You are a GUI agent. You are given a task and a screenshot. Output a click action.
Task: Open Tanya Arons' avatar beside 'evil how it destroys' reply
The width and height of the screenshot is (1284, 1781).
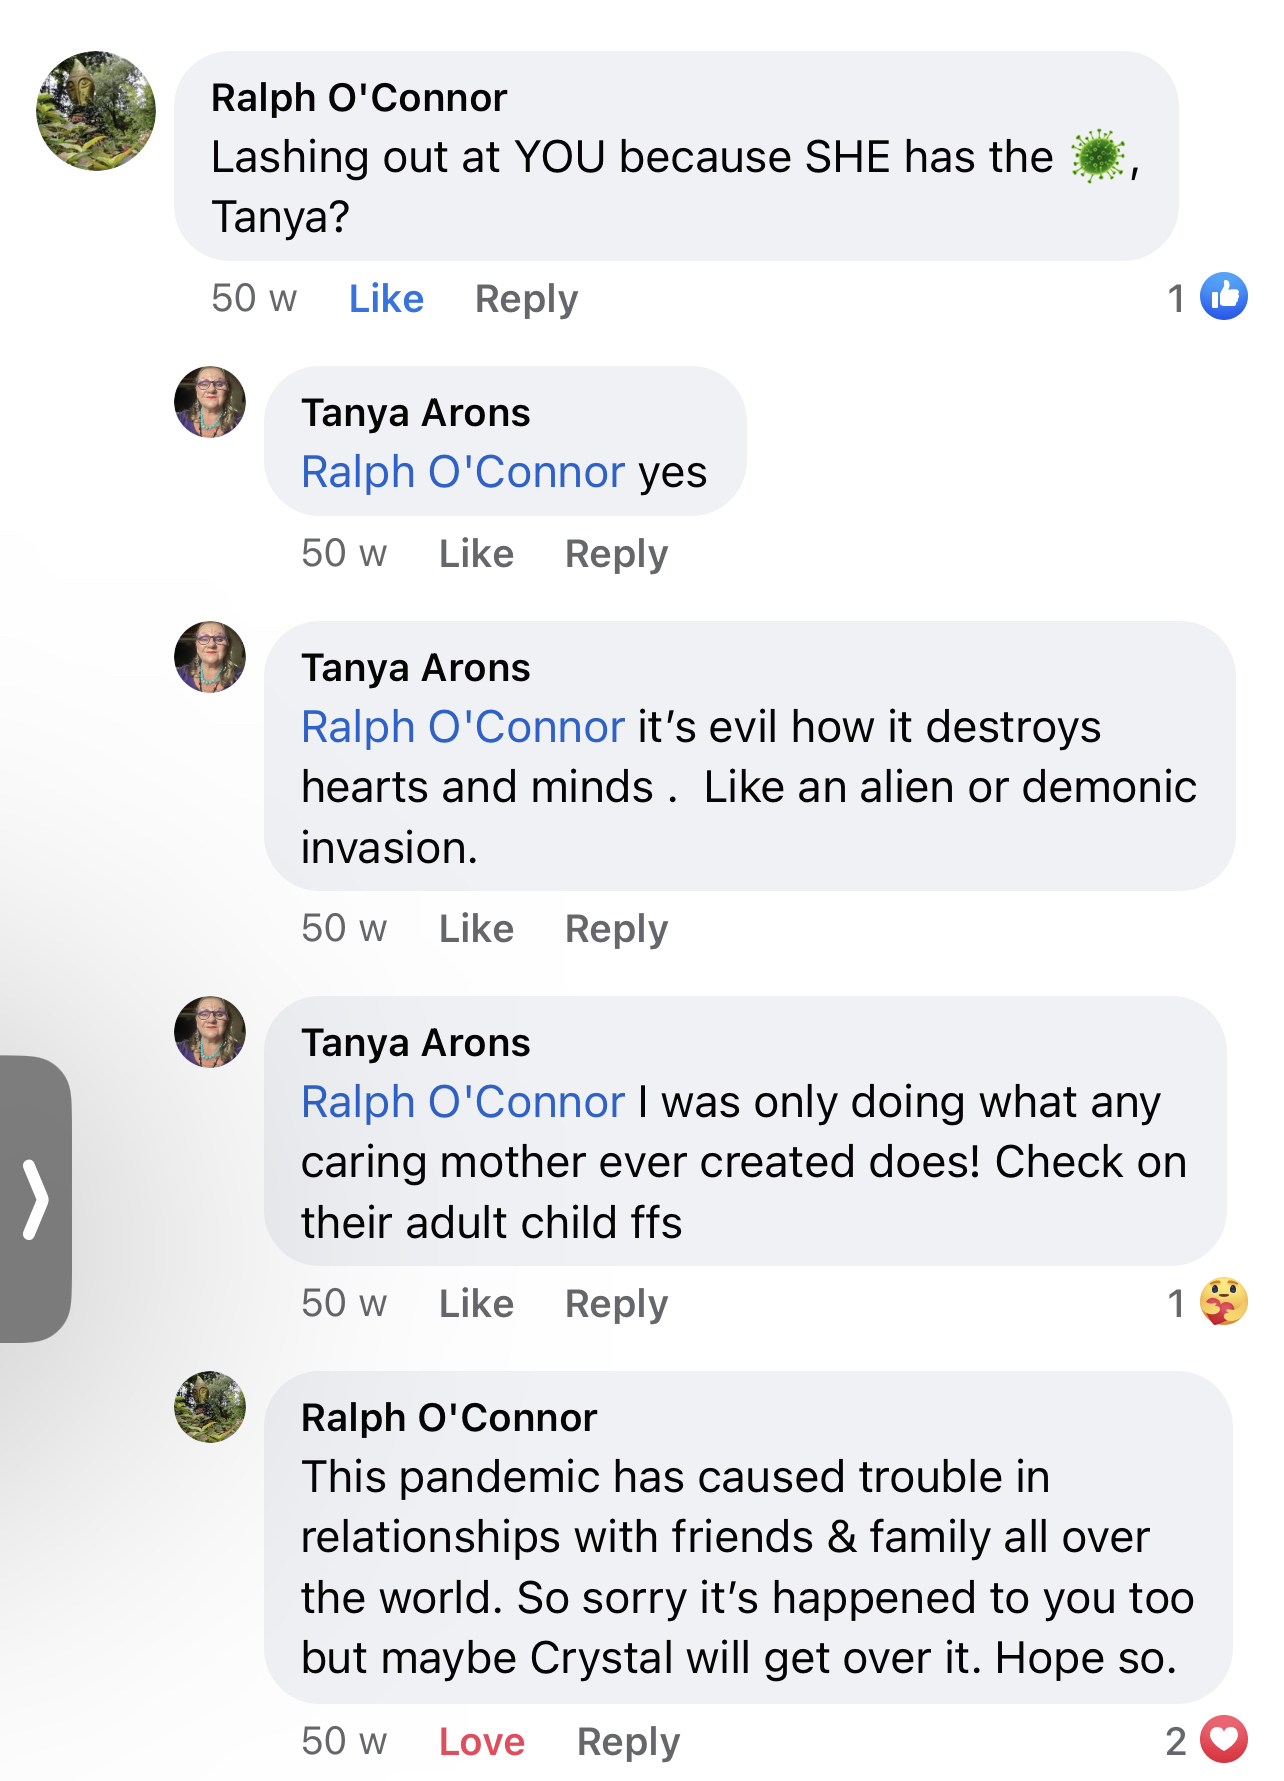click(210, 657)
